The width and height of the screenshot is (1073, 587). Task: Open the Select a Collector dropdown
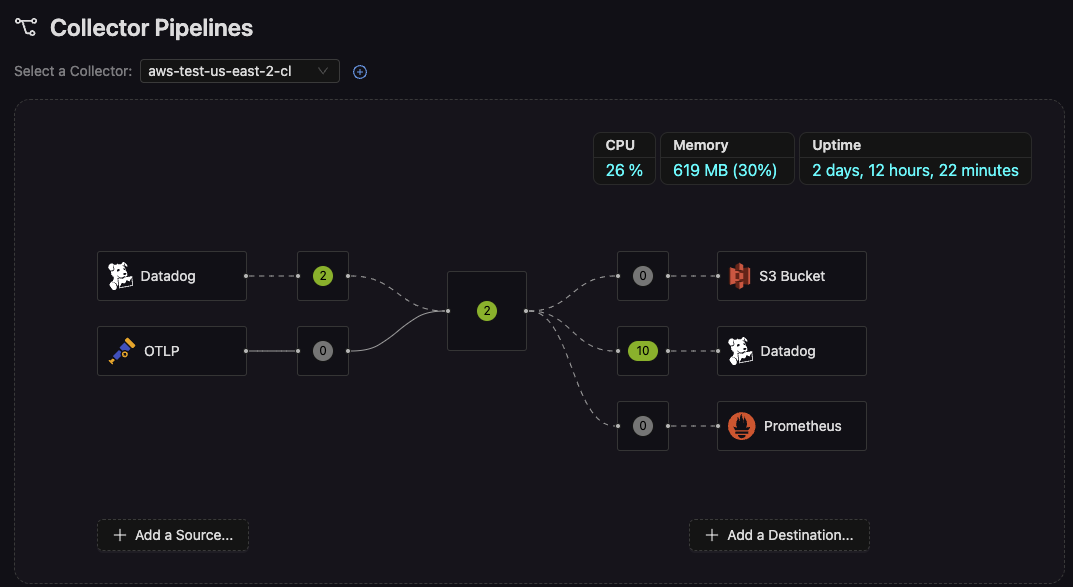pyautogui.click(x=239, y=71)
